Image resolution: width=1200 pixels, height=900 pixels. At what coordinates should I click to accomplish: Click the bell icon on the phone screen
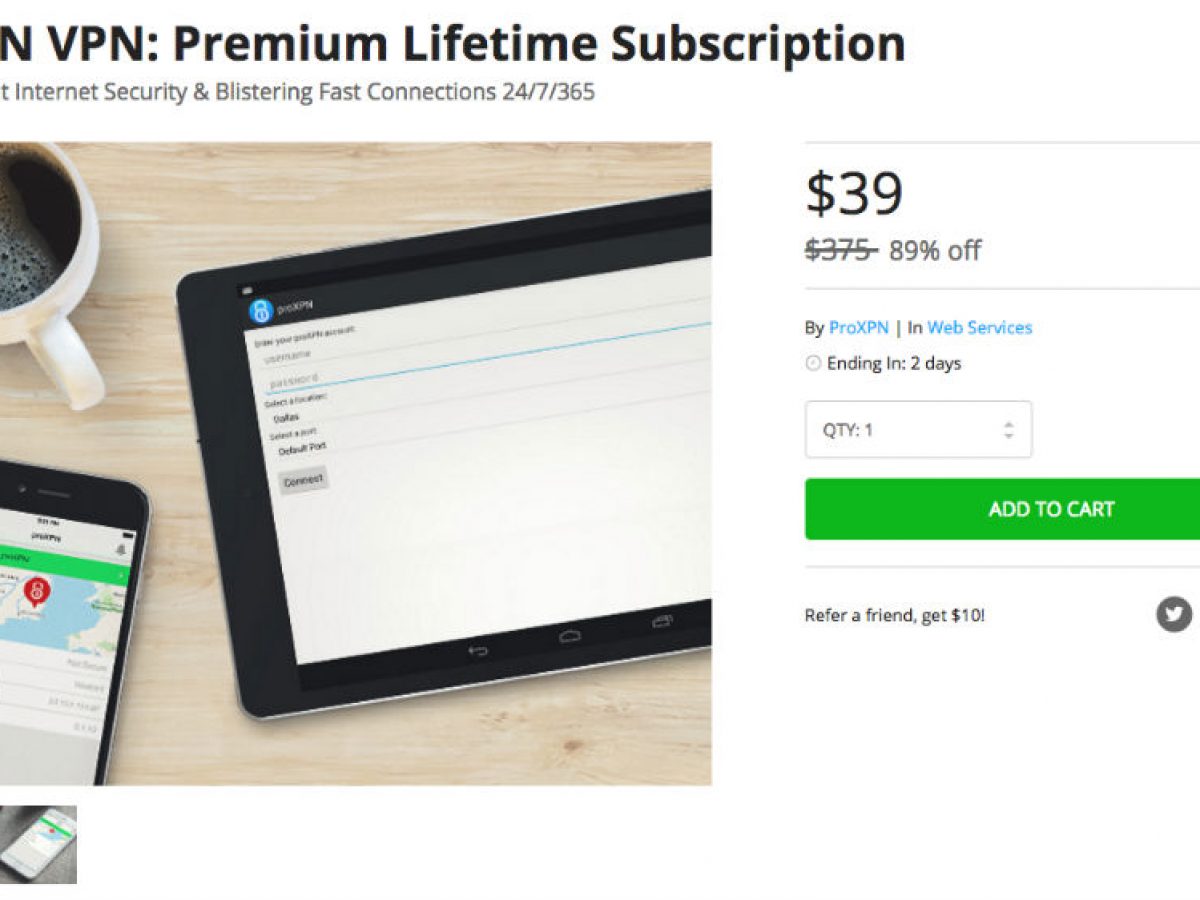click(122, 549)
